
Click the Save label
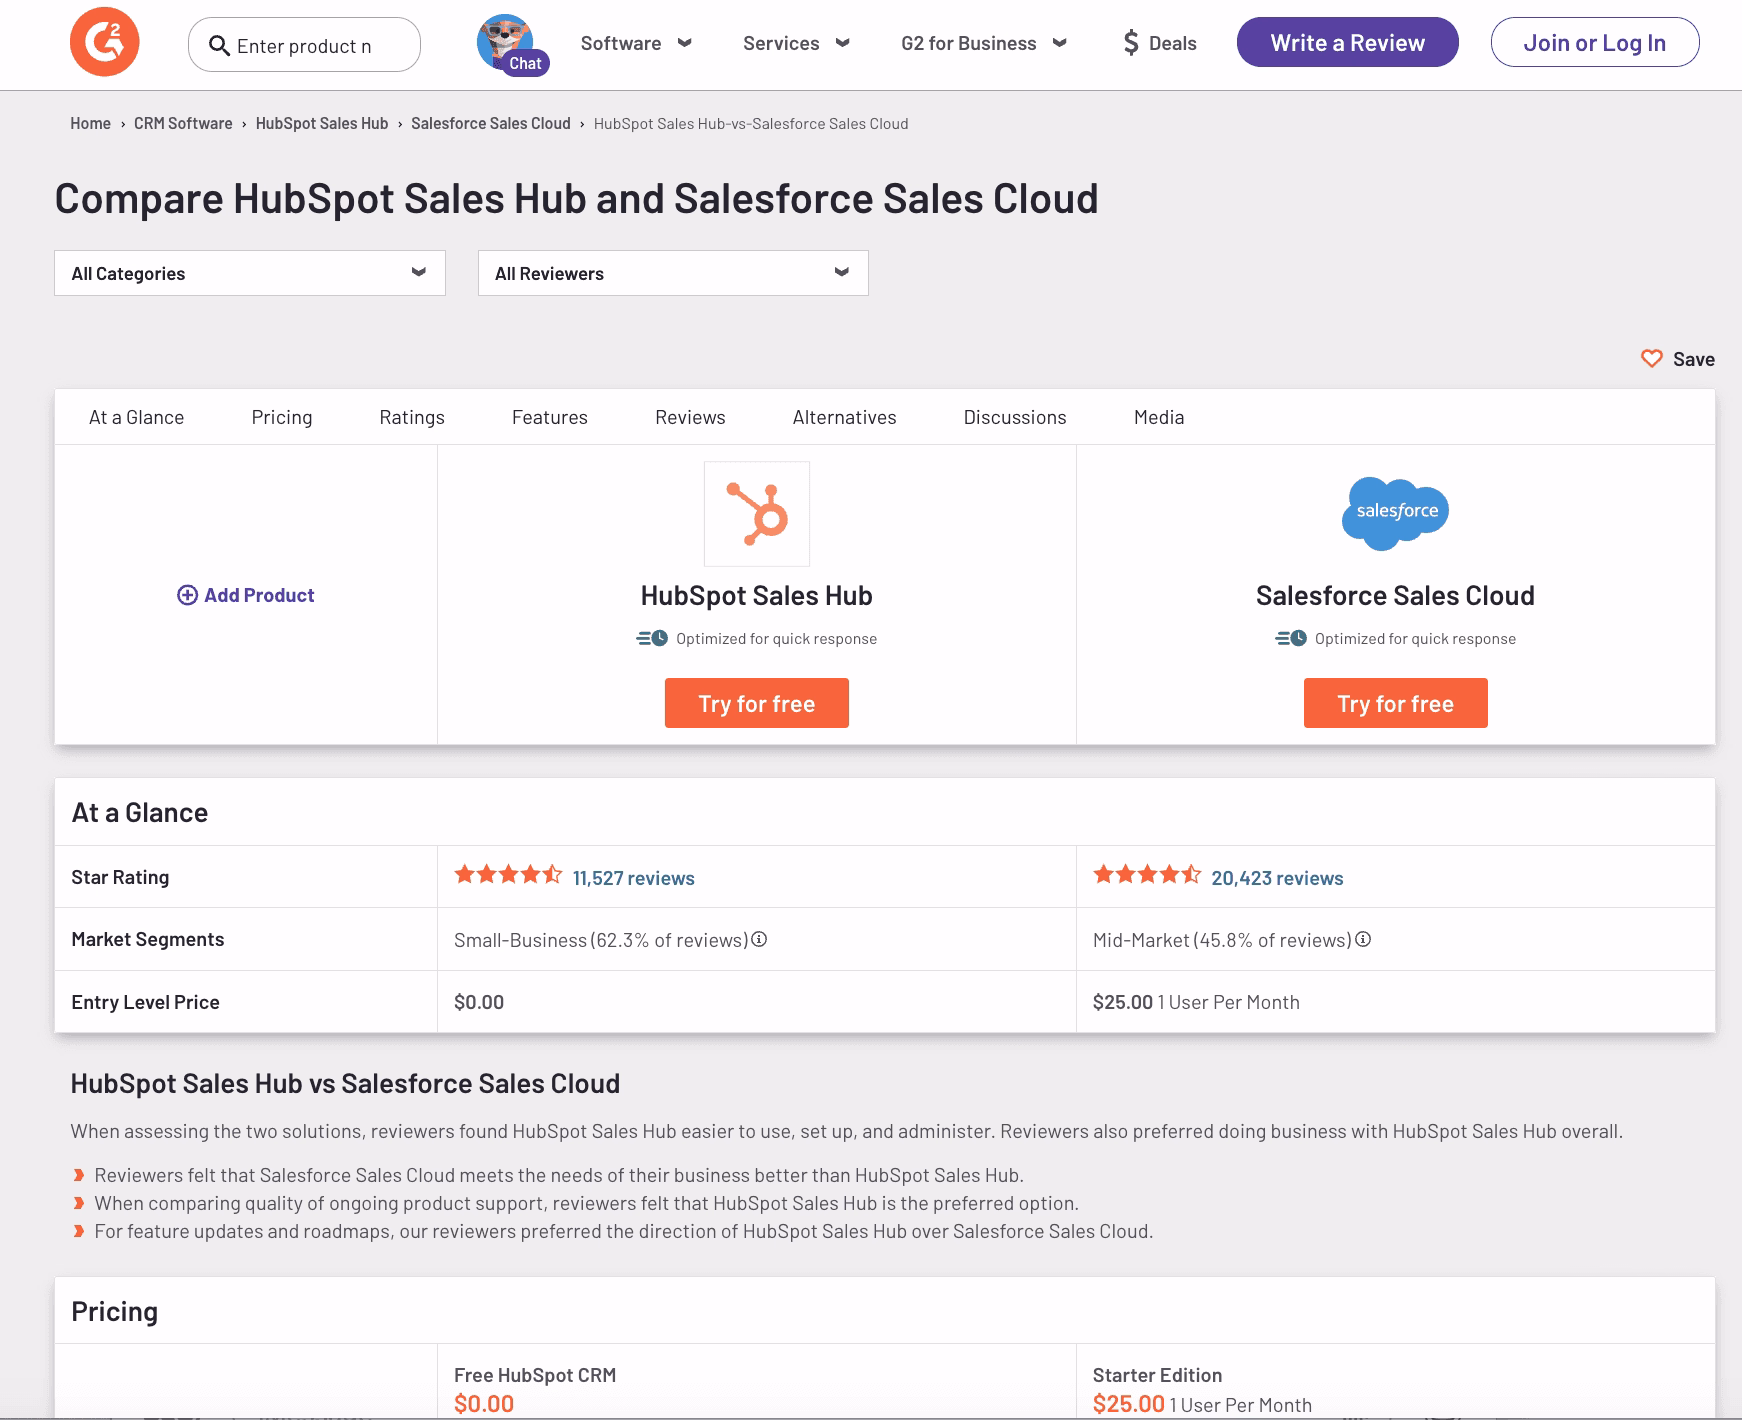pyautogui.click(x=1694, y=359)
